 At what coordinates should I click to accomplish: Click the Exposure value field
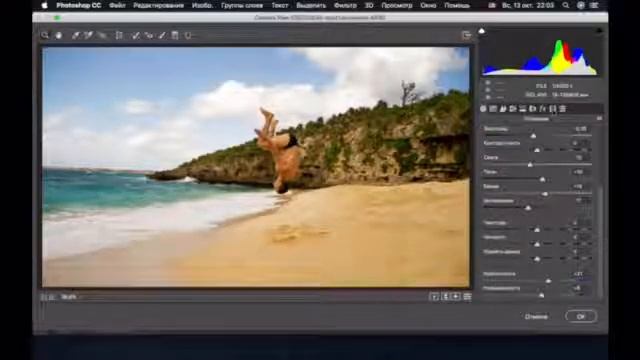coord(580,129)
